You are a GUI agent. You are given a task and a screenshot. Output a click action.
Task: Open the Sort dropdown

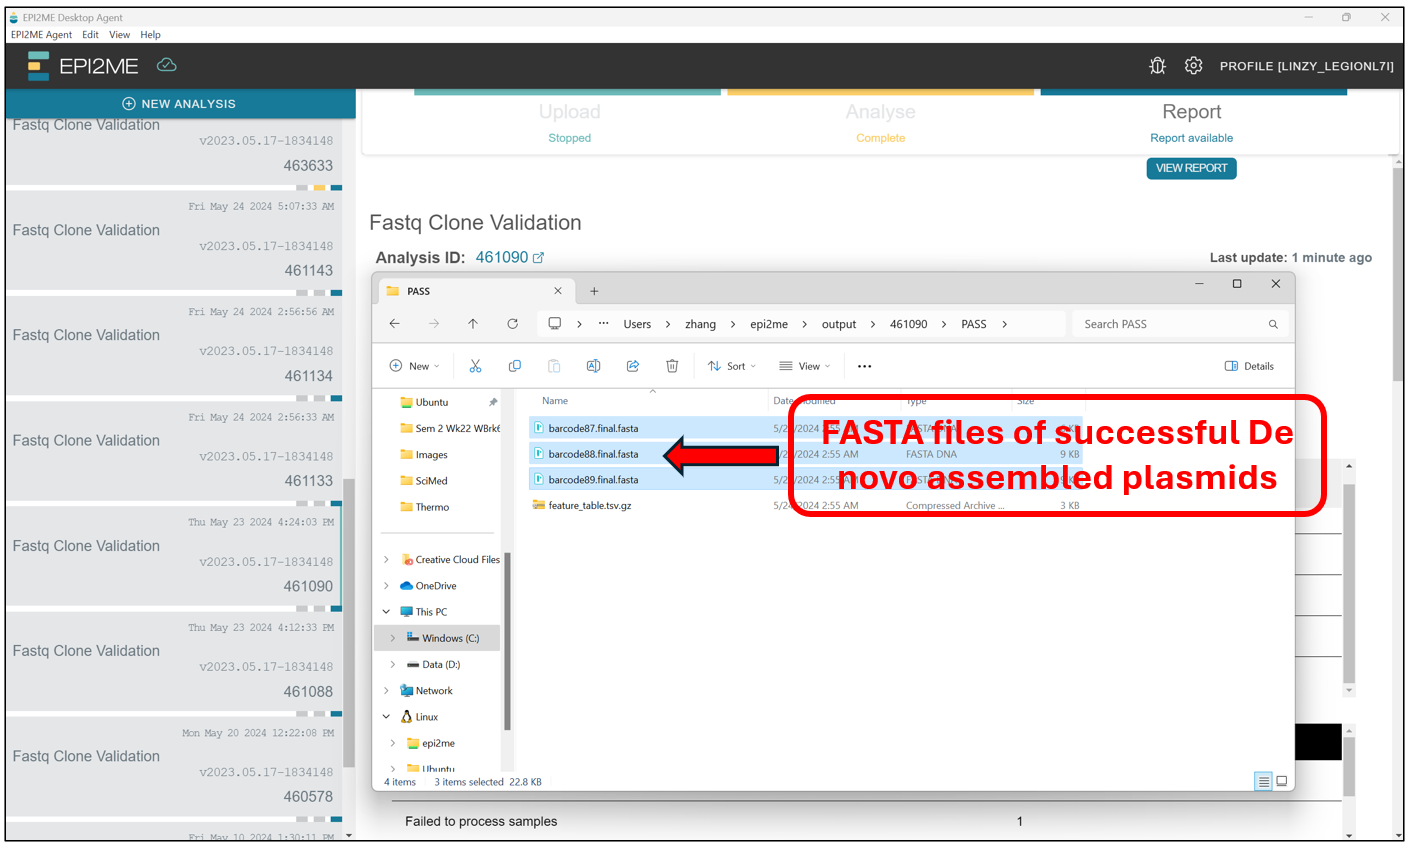coord(732,366)
